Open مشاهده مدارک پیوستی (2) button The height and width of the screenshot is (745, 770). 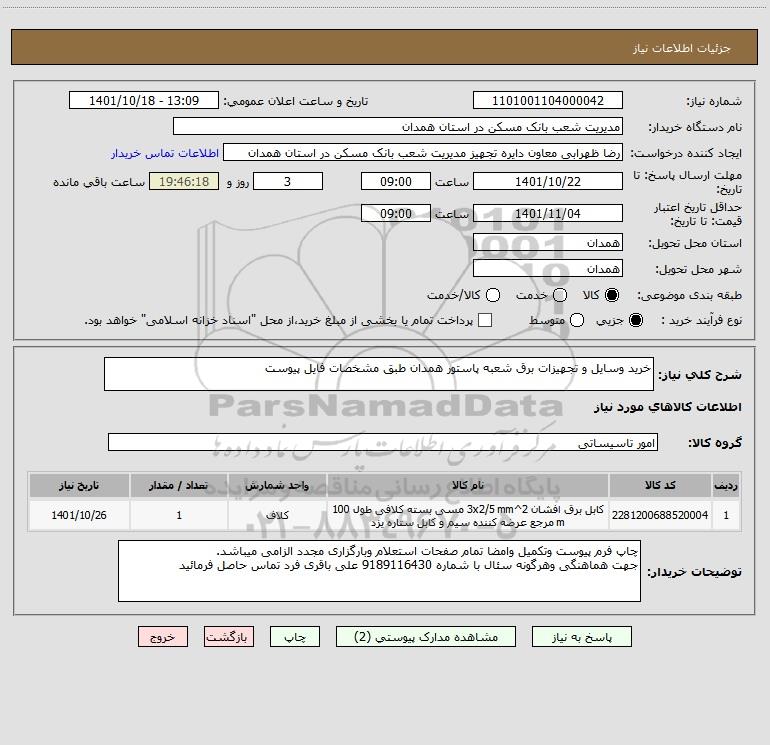tap(426, 637)
